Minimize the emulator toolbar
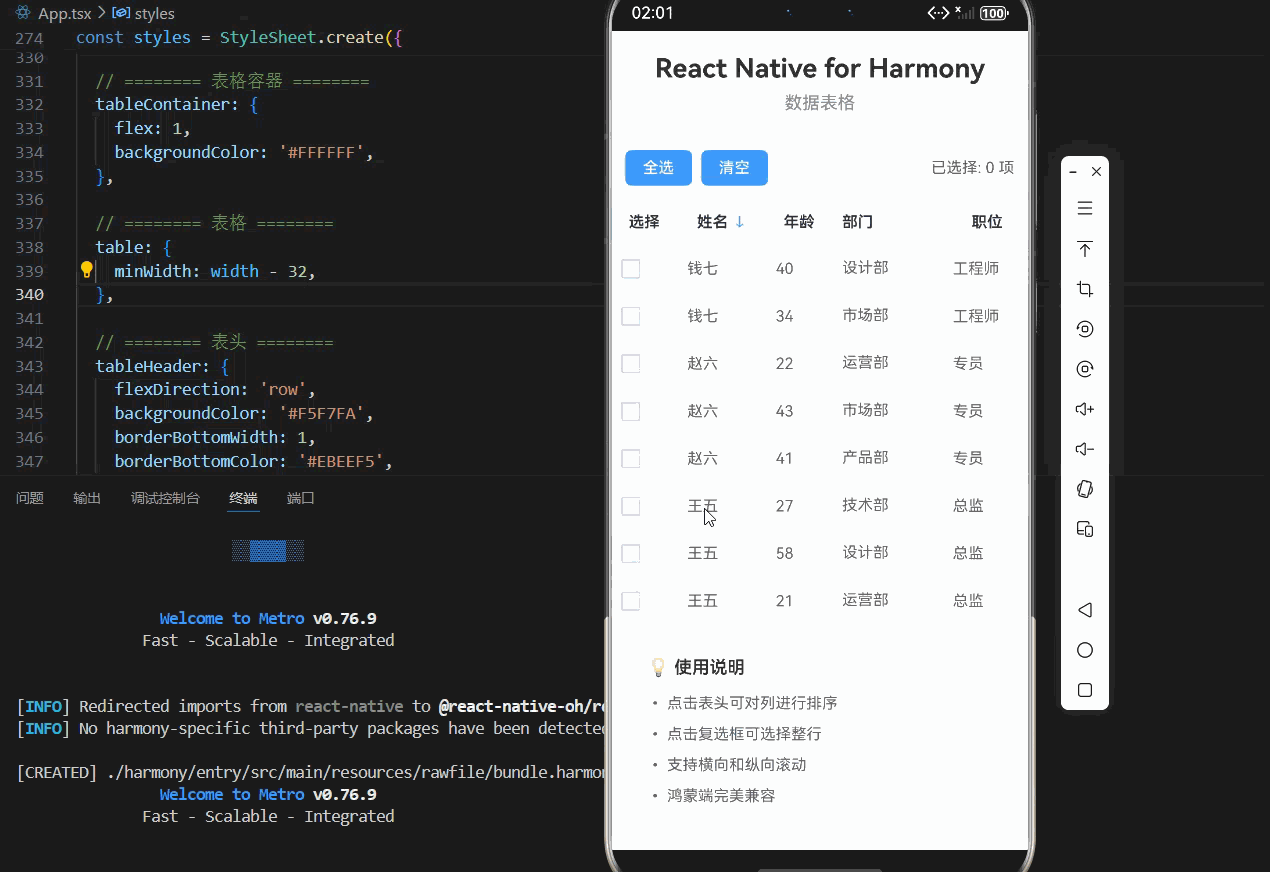This screenshot has height=872, width=1270. coord(1073,172)
